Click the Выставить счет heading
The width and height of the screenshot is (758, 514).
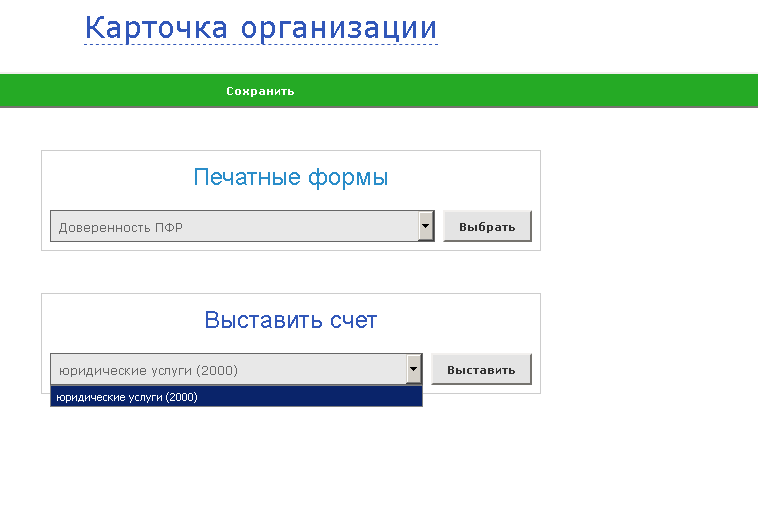pos(290,320)
